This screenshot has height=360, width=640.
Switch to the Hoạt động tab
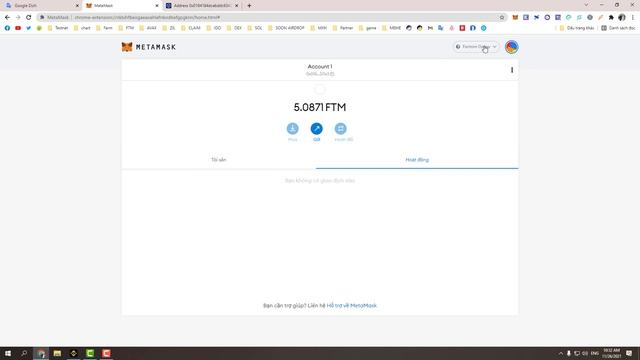pyautogui.click(x=417, y=160)
